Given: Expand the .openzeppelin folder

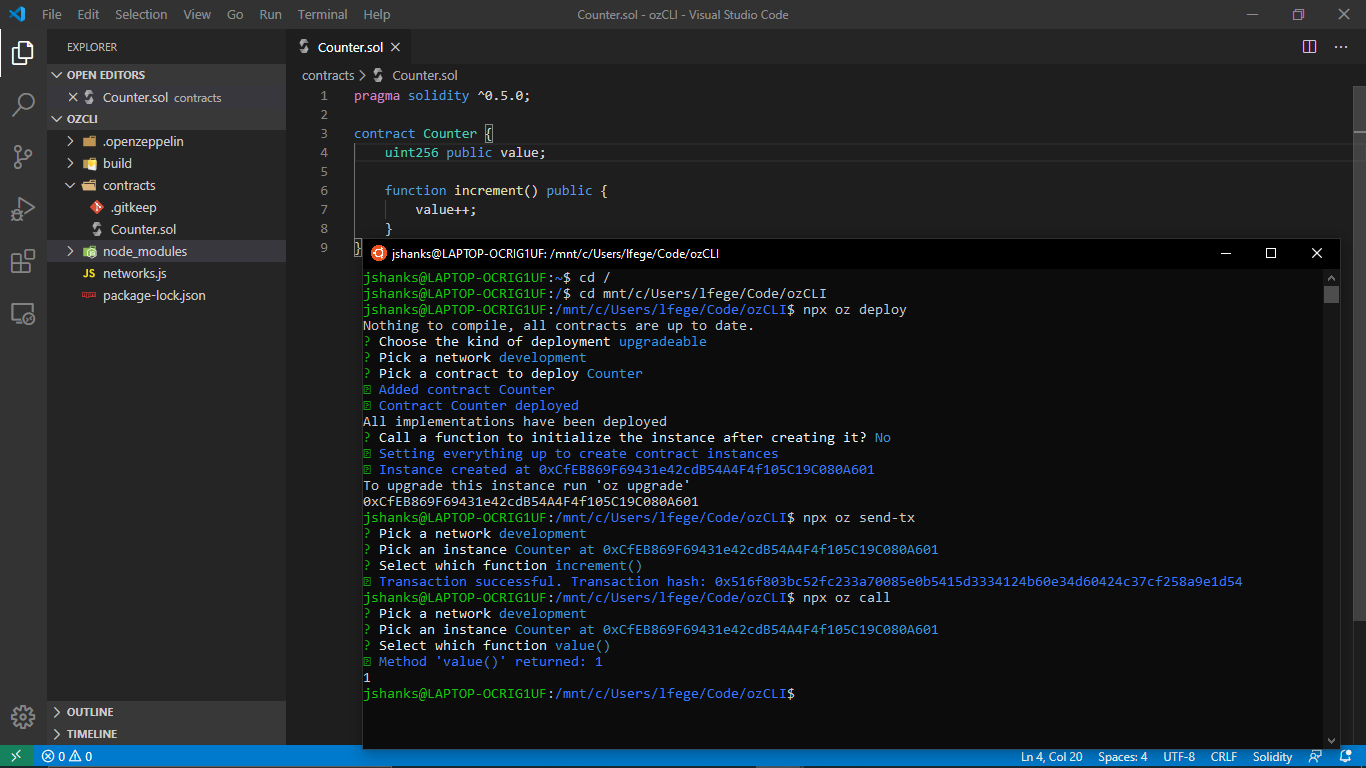Looking at the screenshot, I should (x=143, y=141).
